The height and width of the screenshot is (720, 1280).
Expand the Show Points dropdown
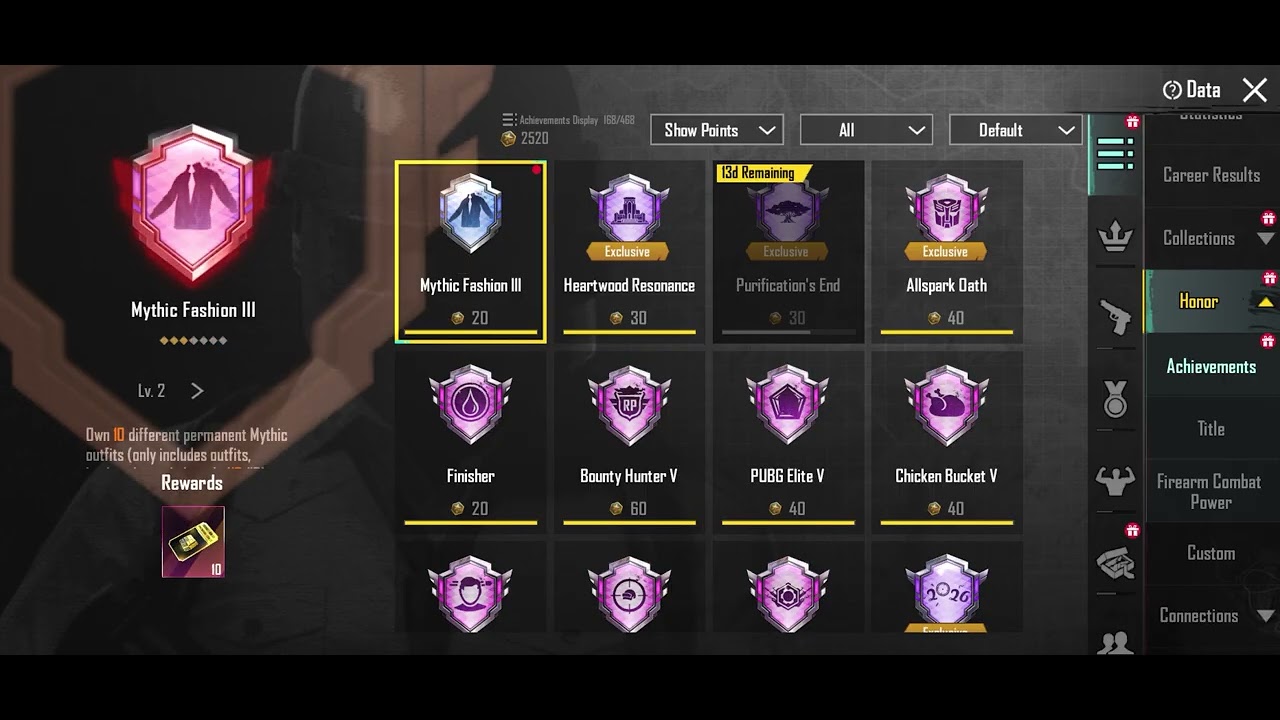coord(717,130)
